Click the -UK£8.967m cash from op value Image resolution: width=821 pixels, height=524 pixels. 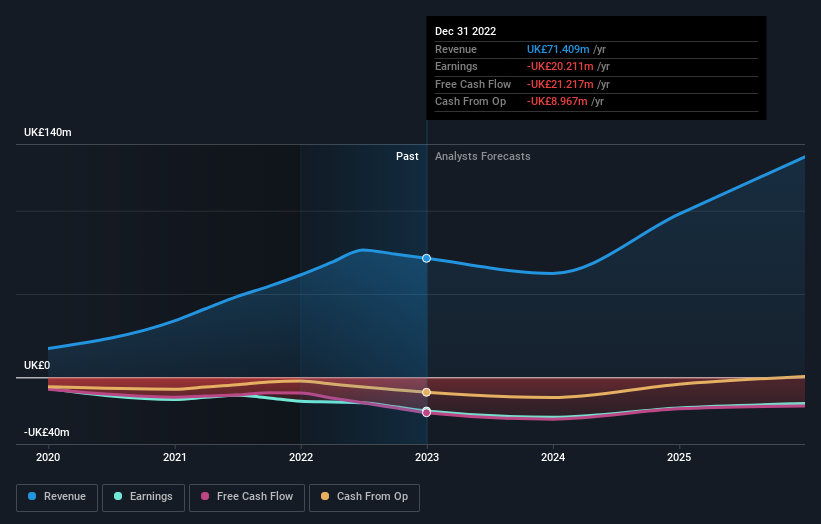(x=557, y=102)
